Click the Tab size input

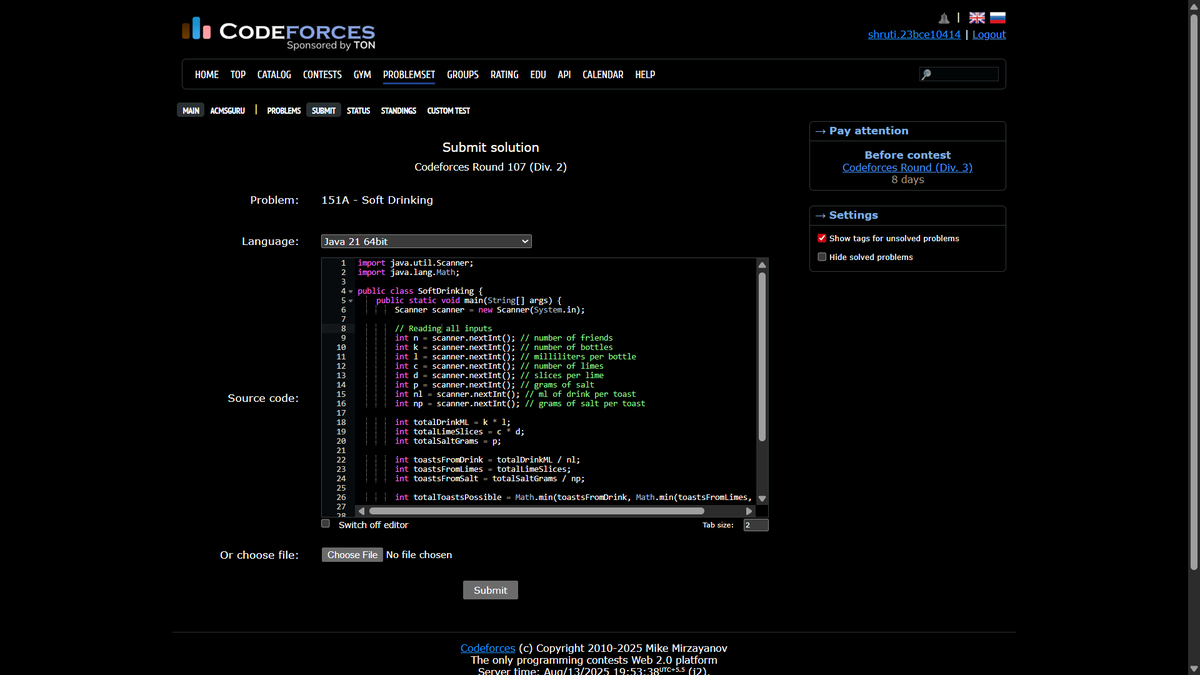click(x=756, y=525)
